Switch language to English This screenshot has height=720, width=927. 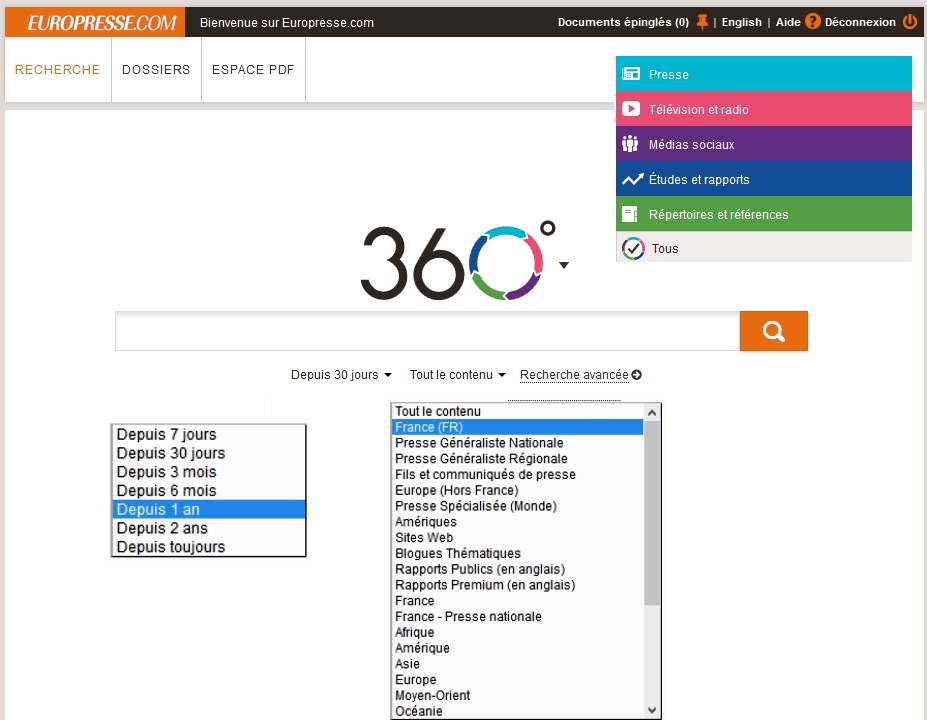pyautogui.click(x=741, y=22)
